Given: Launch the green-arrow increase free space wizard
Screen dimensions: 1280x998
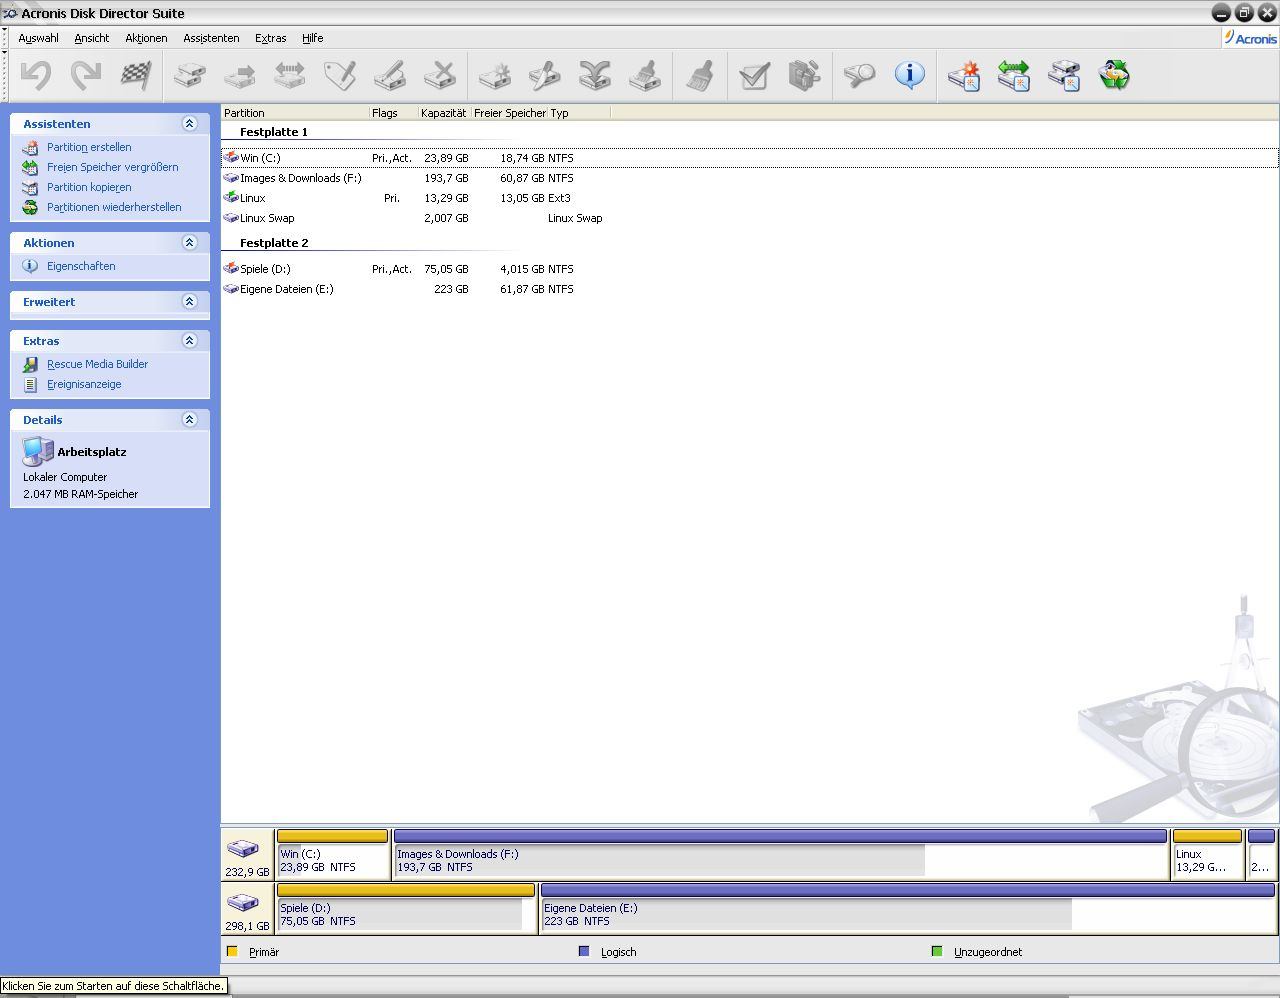Looking at the screenshot, I should pyautogui.click(x=1014, y=75).
